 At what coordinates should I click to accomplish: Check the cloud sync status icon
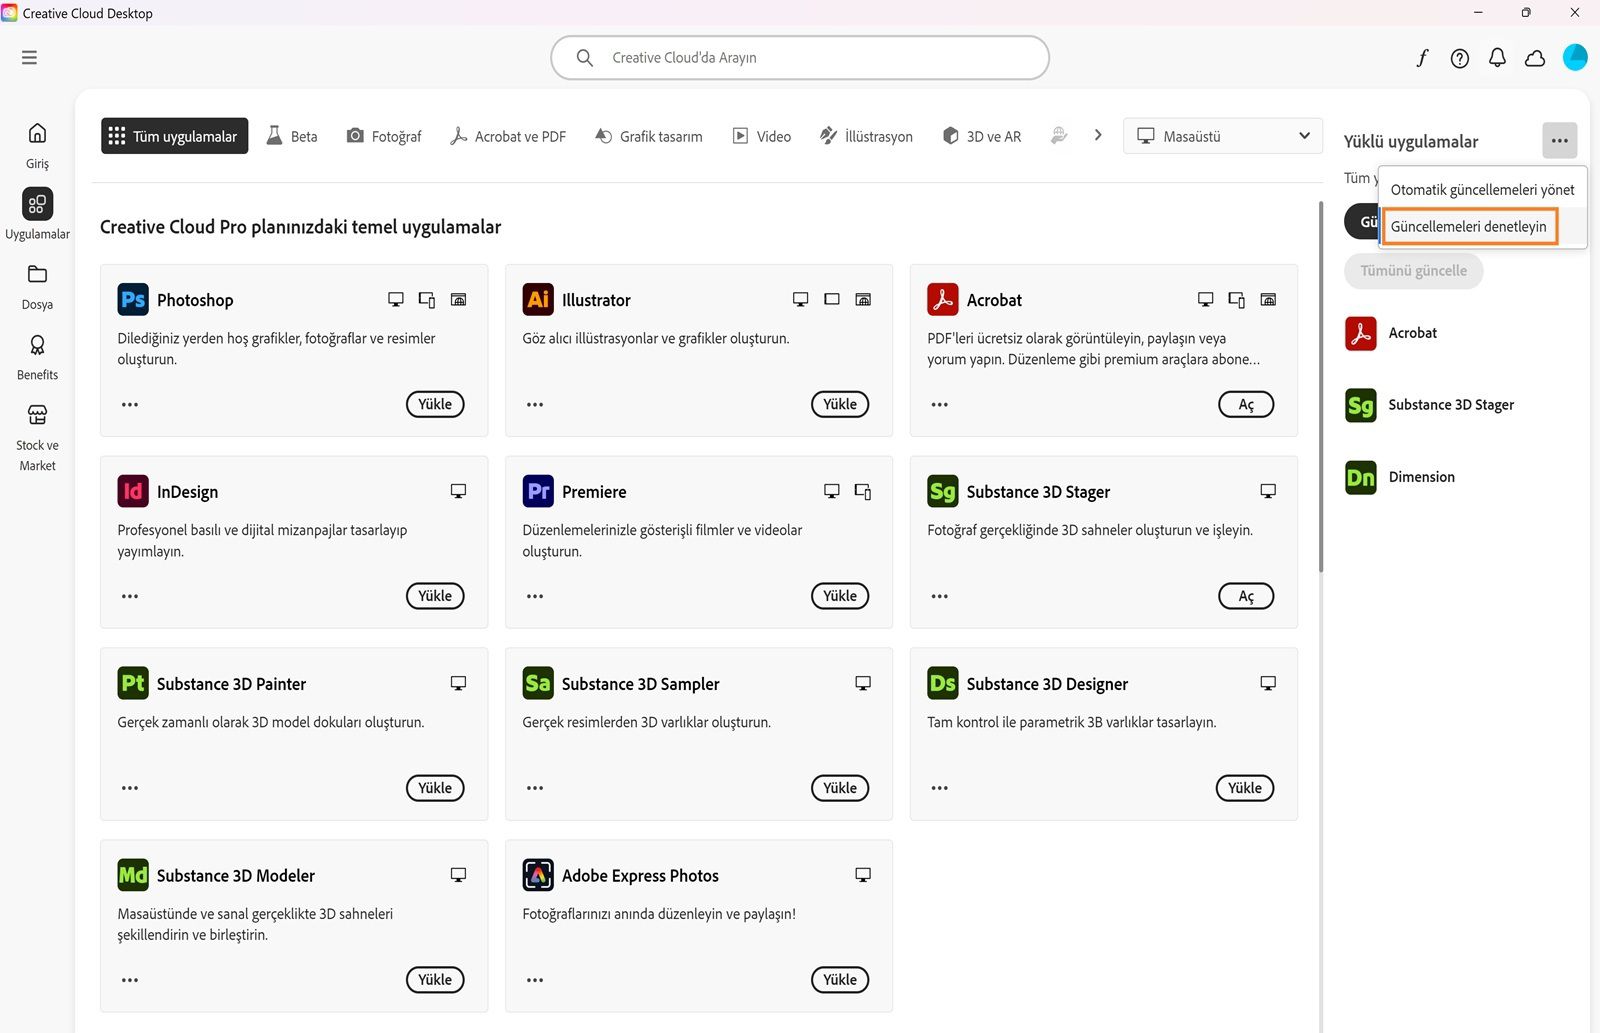(1535, 58)
